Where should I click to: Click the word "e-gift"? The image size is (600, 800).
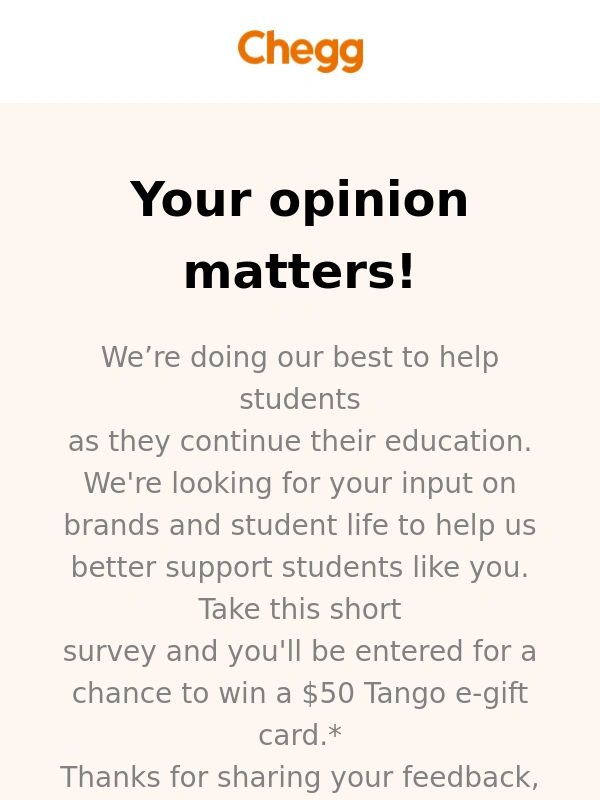pos(490,694)
